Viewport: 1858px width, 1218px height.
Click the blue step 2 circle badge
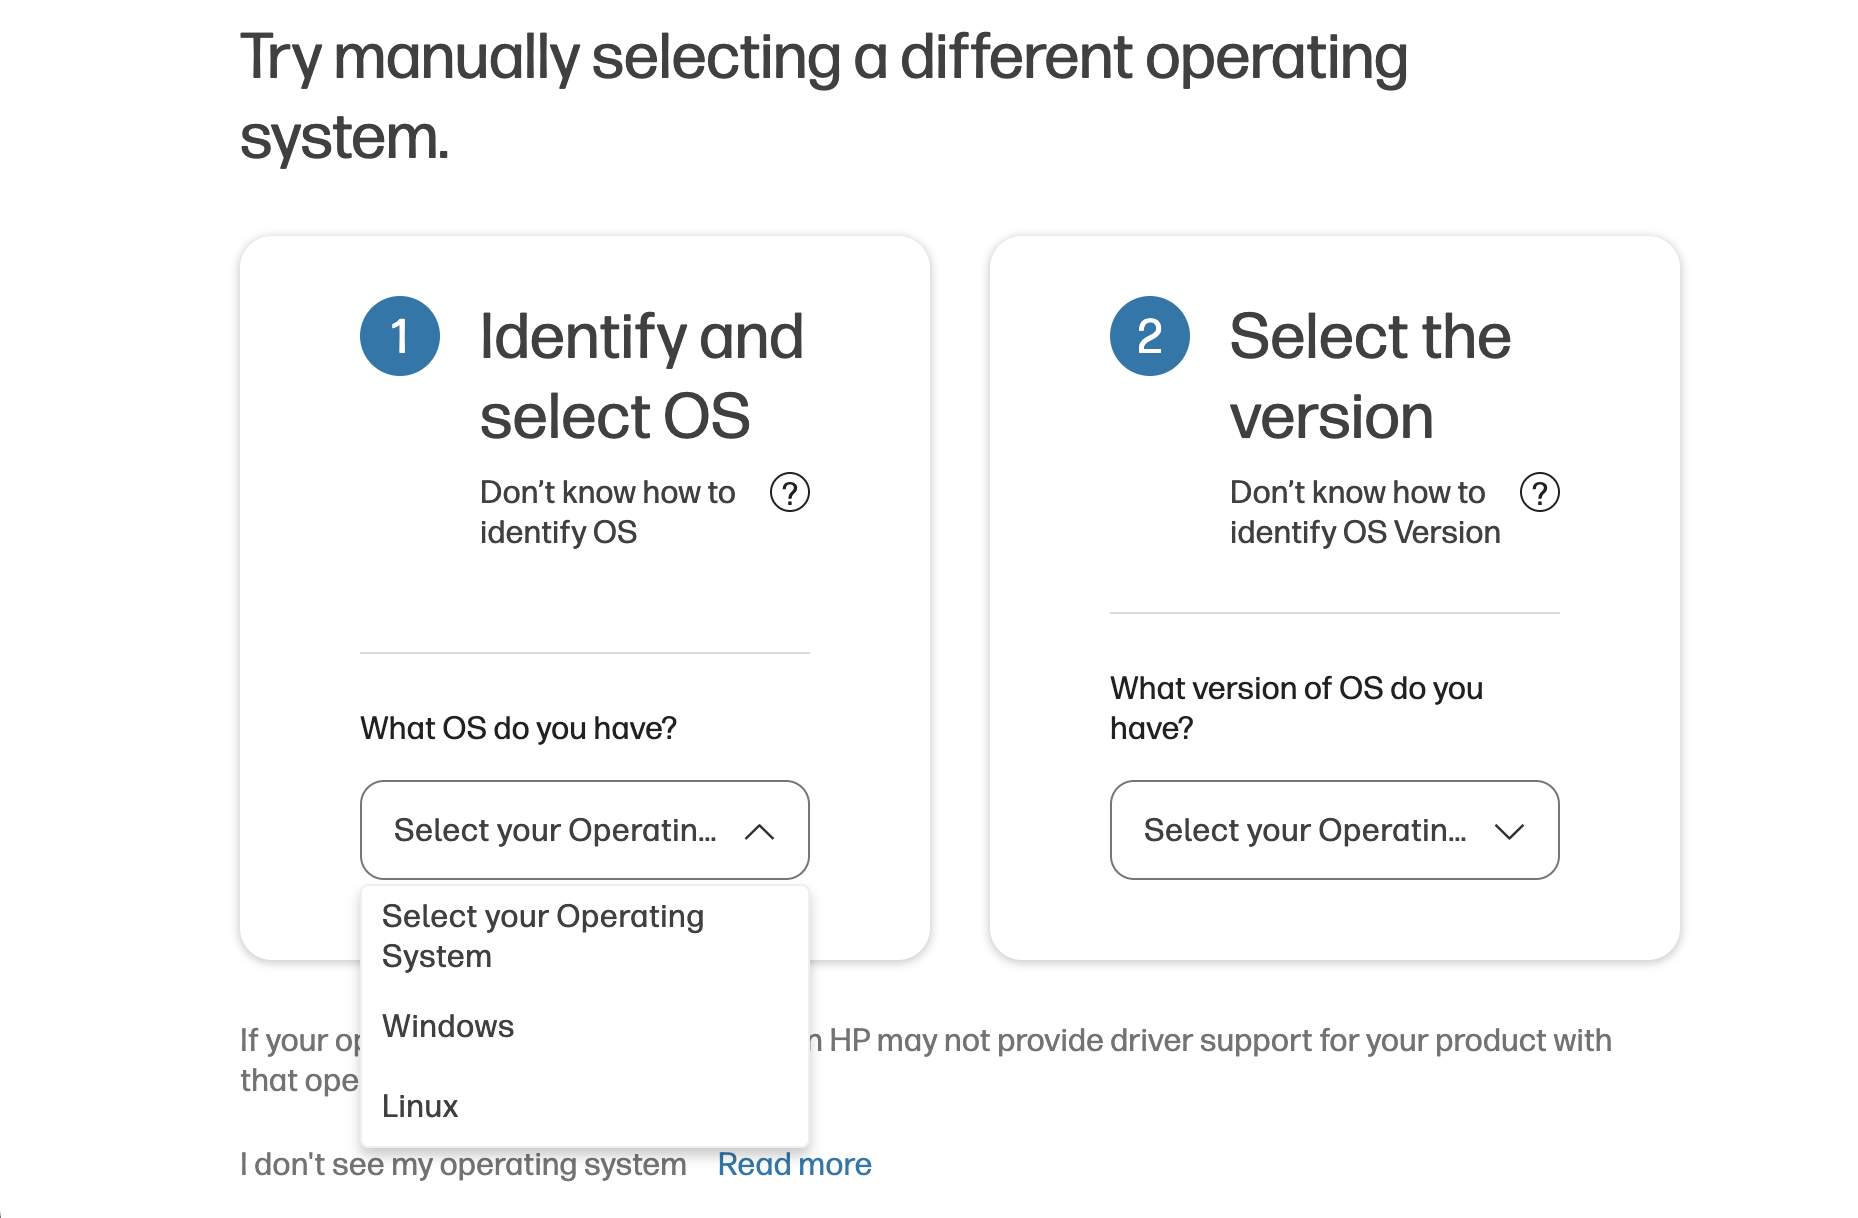(x=1149, y=336)
